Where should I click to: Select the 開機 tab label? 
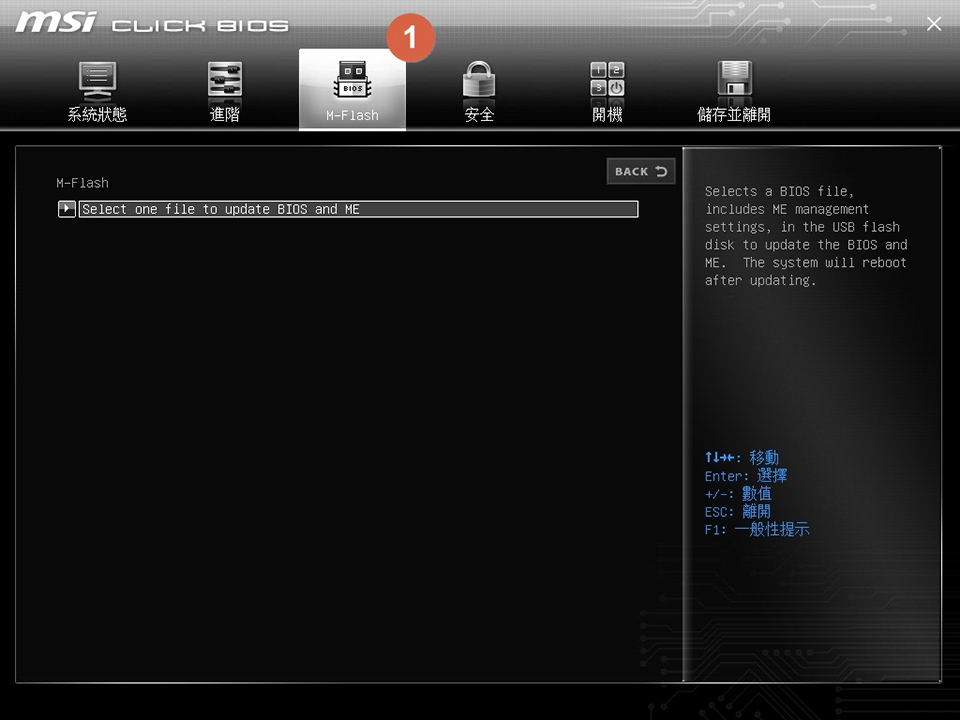[x=607, y=114]
